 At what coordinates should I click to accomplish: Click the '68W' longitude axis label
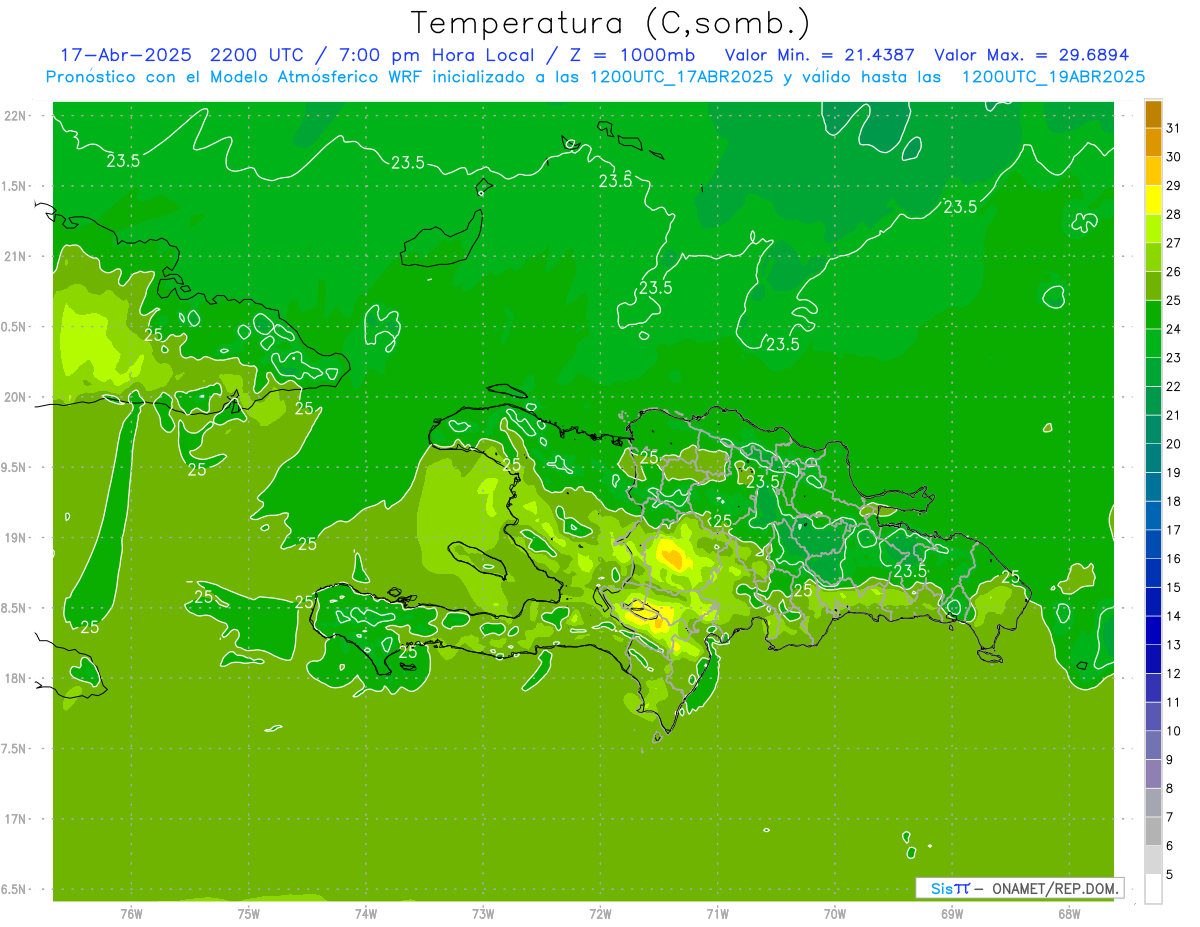point(1069,913)
